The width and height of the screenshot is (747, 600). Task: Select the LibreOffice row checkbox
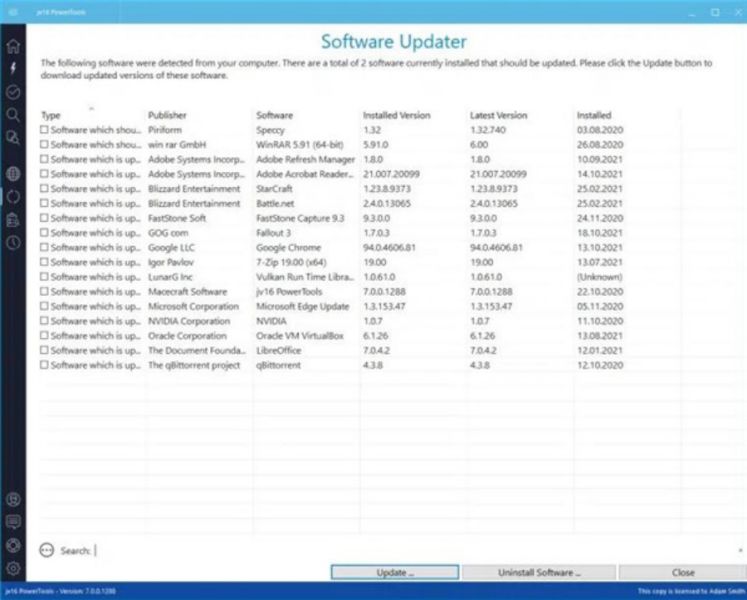[44, 350]
